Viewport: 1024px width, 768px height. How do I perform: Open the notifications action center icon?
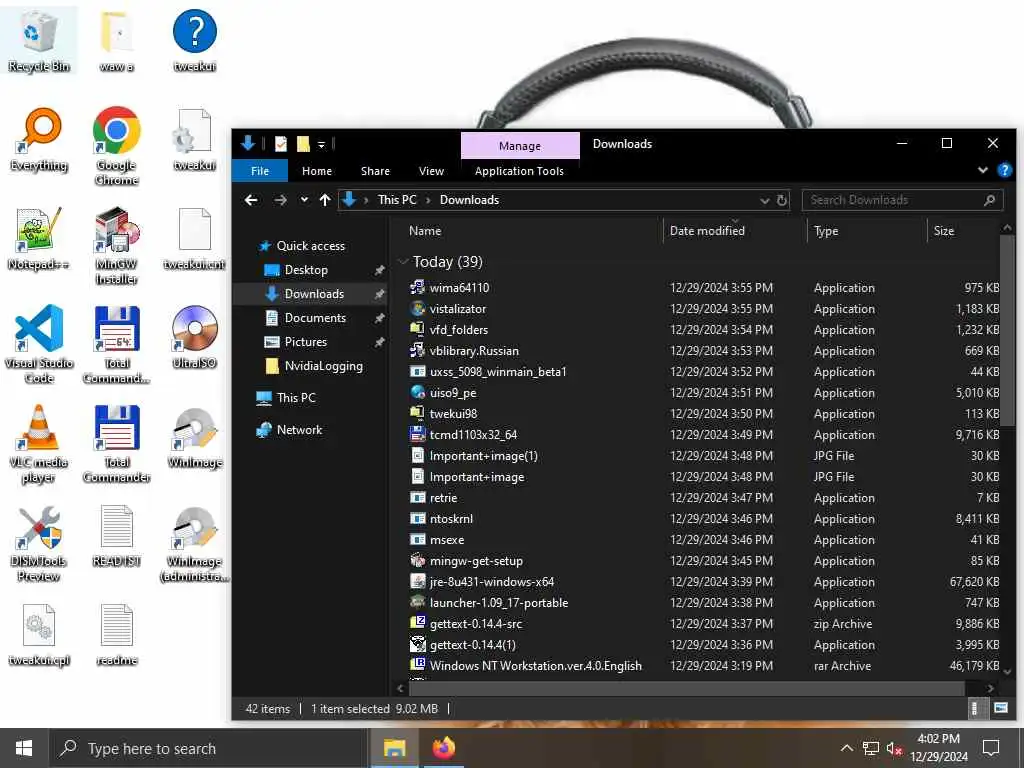991,748
